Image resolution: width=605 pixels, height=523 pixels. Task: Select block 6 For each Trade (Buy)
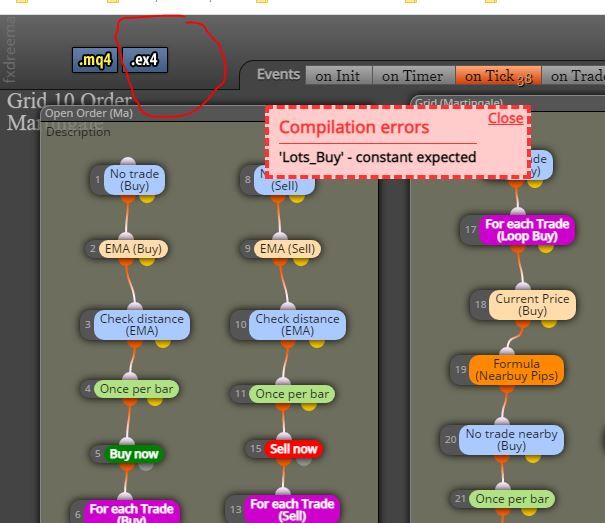pos(131,513)
